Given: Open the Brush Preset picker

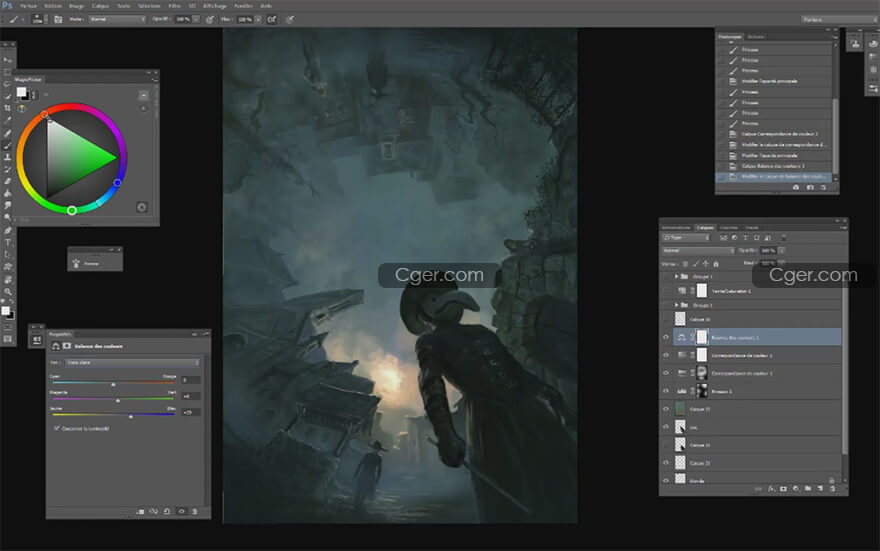Looking at the screenshot, I should tap(37, 19).
